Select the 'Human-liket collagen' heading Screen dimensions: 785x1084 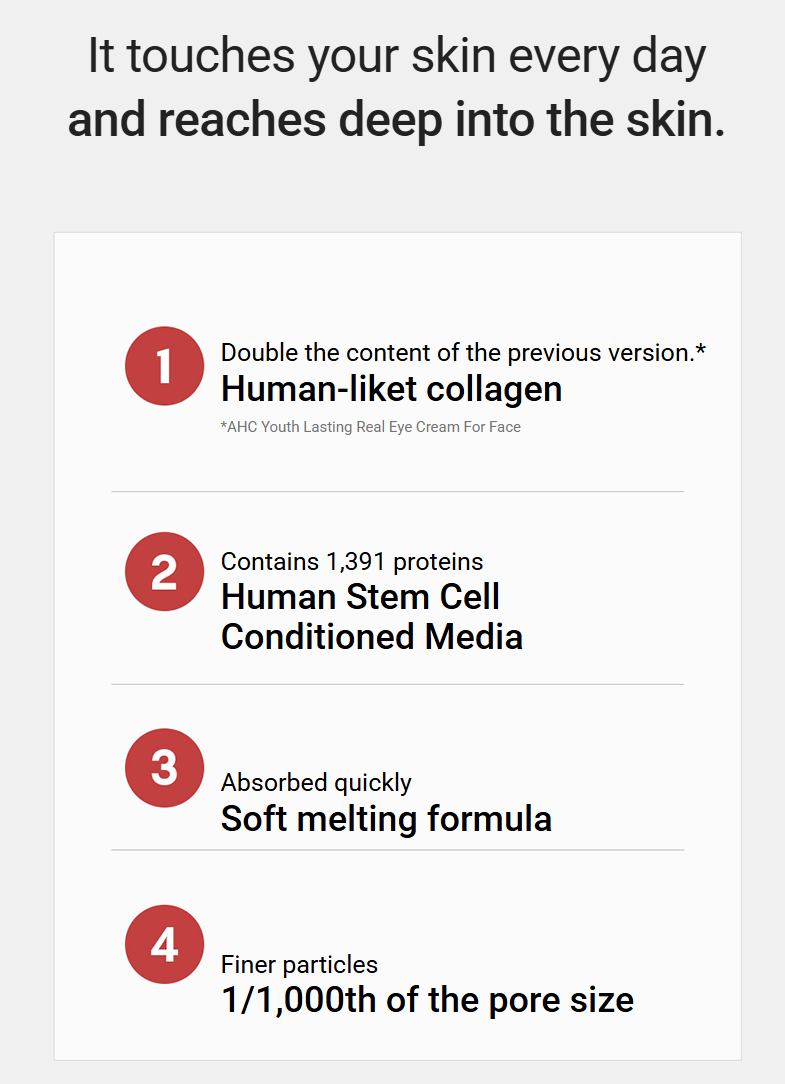coord(391,390)
